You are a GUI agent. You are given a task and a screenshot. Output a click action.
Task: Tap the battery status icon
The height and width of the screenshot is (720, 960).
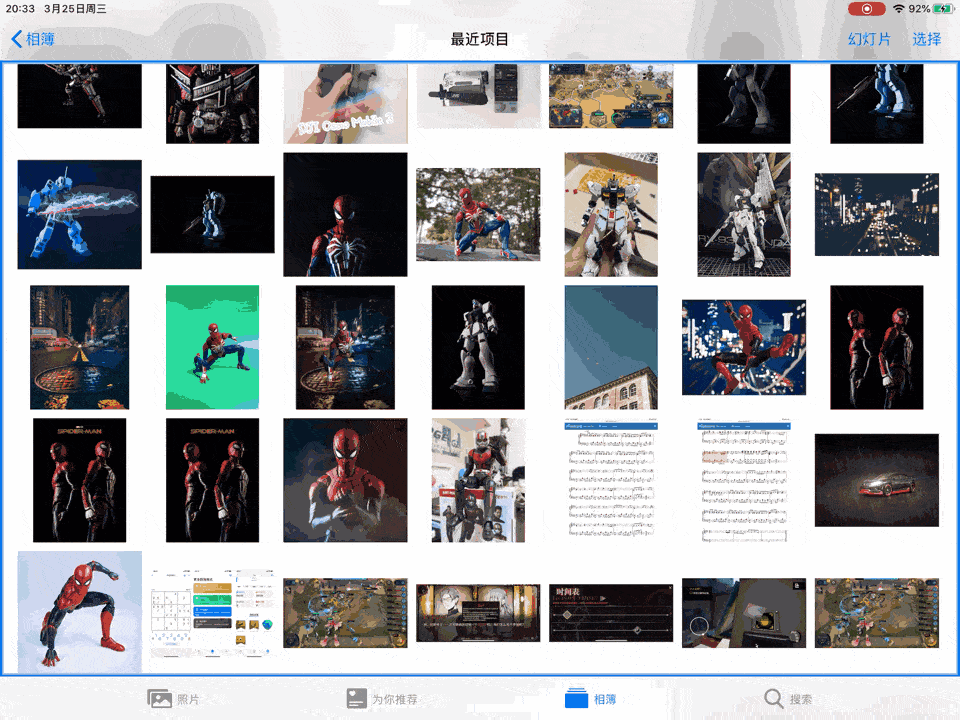[x=942, y=9]
